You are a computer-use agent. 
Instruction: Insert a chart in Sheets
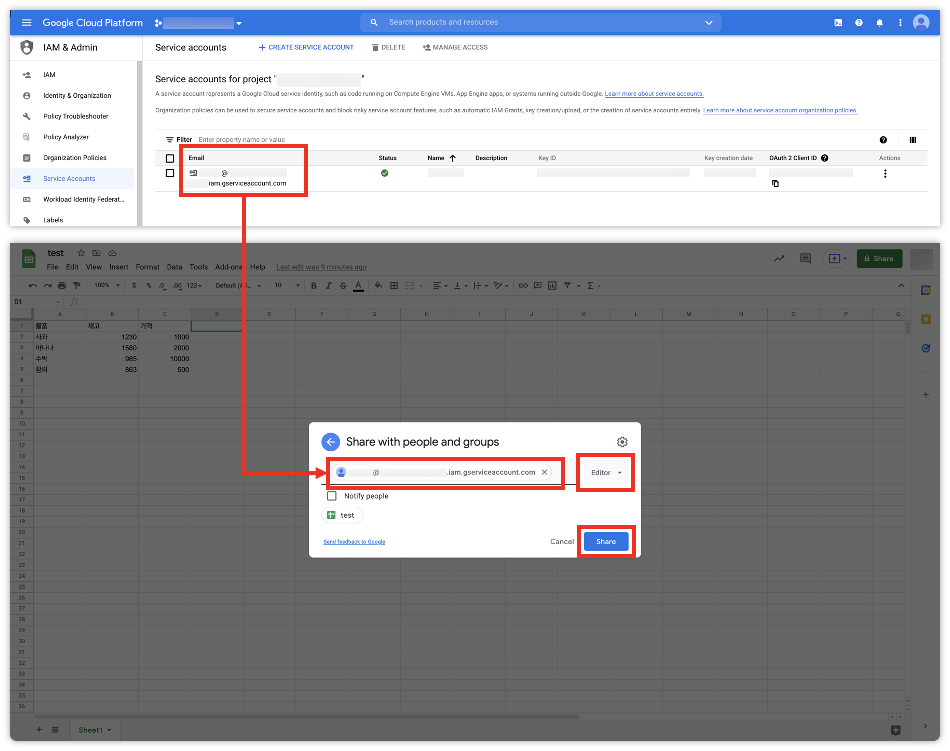tap(552, 285)
